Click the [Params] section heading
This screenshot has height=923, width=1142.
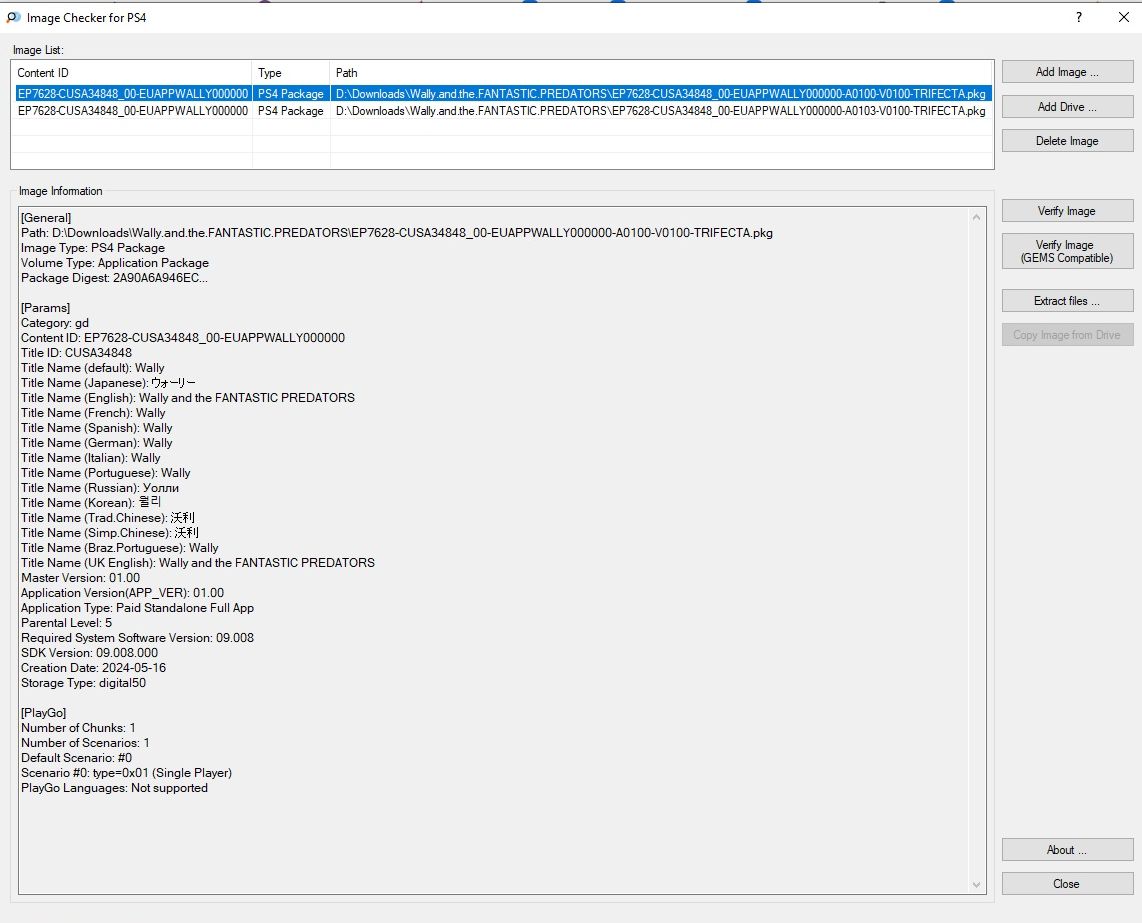click(45, 307)
